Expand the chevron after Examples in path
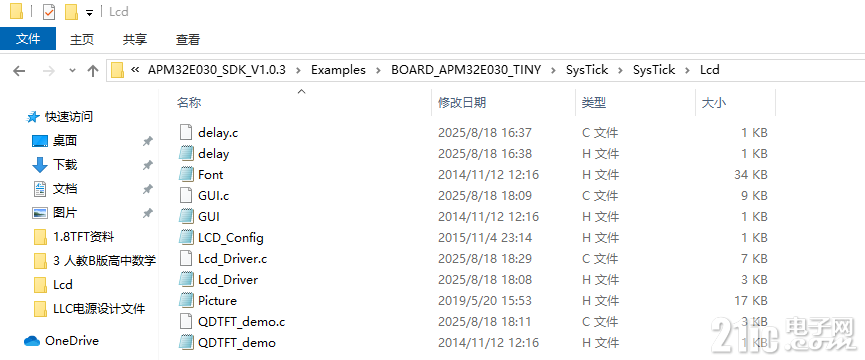The width and height of the screenshot is (865, 360). [x=378, y=70]
